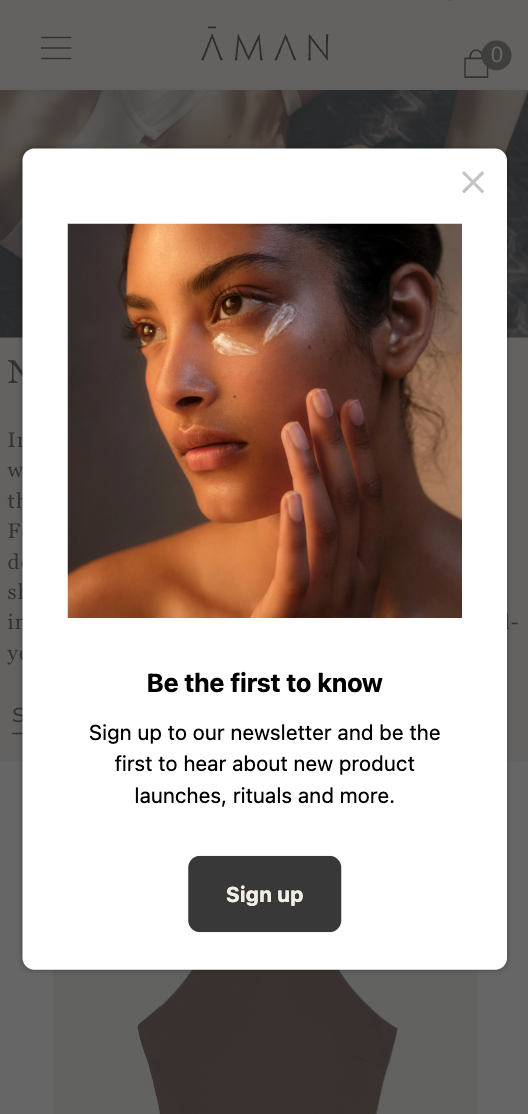Select the skincare model photo in popup
This screenshot has height=1114, width=528.
click(264, 421)
